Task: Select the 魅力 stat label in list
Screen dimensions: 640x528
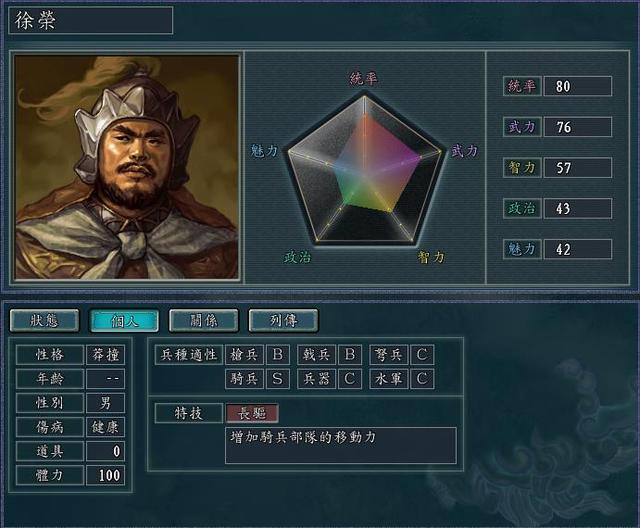Action: point(522,249)
